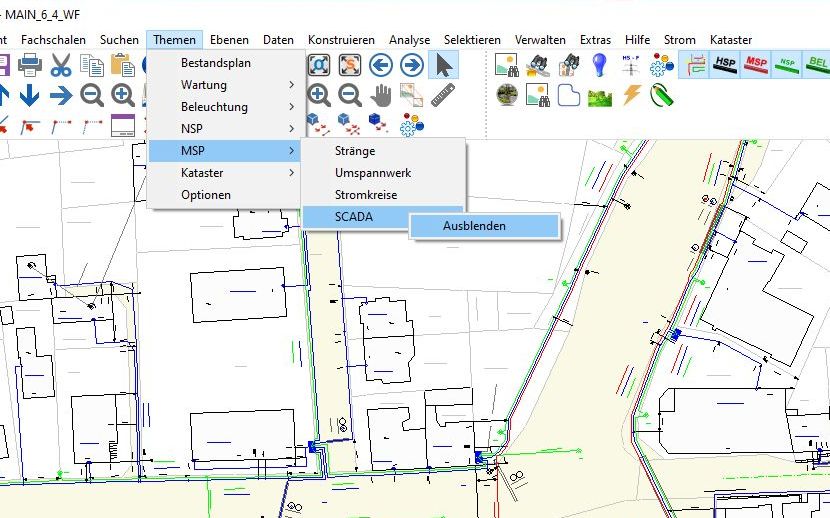Click the navigate back arrow icon
Image resolution: width=830 pixels, height=518 pixels.
point(381,66)
